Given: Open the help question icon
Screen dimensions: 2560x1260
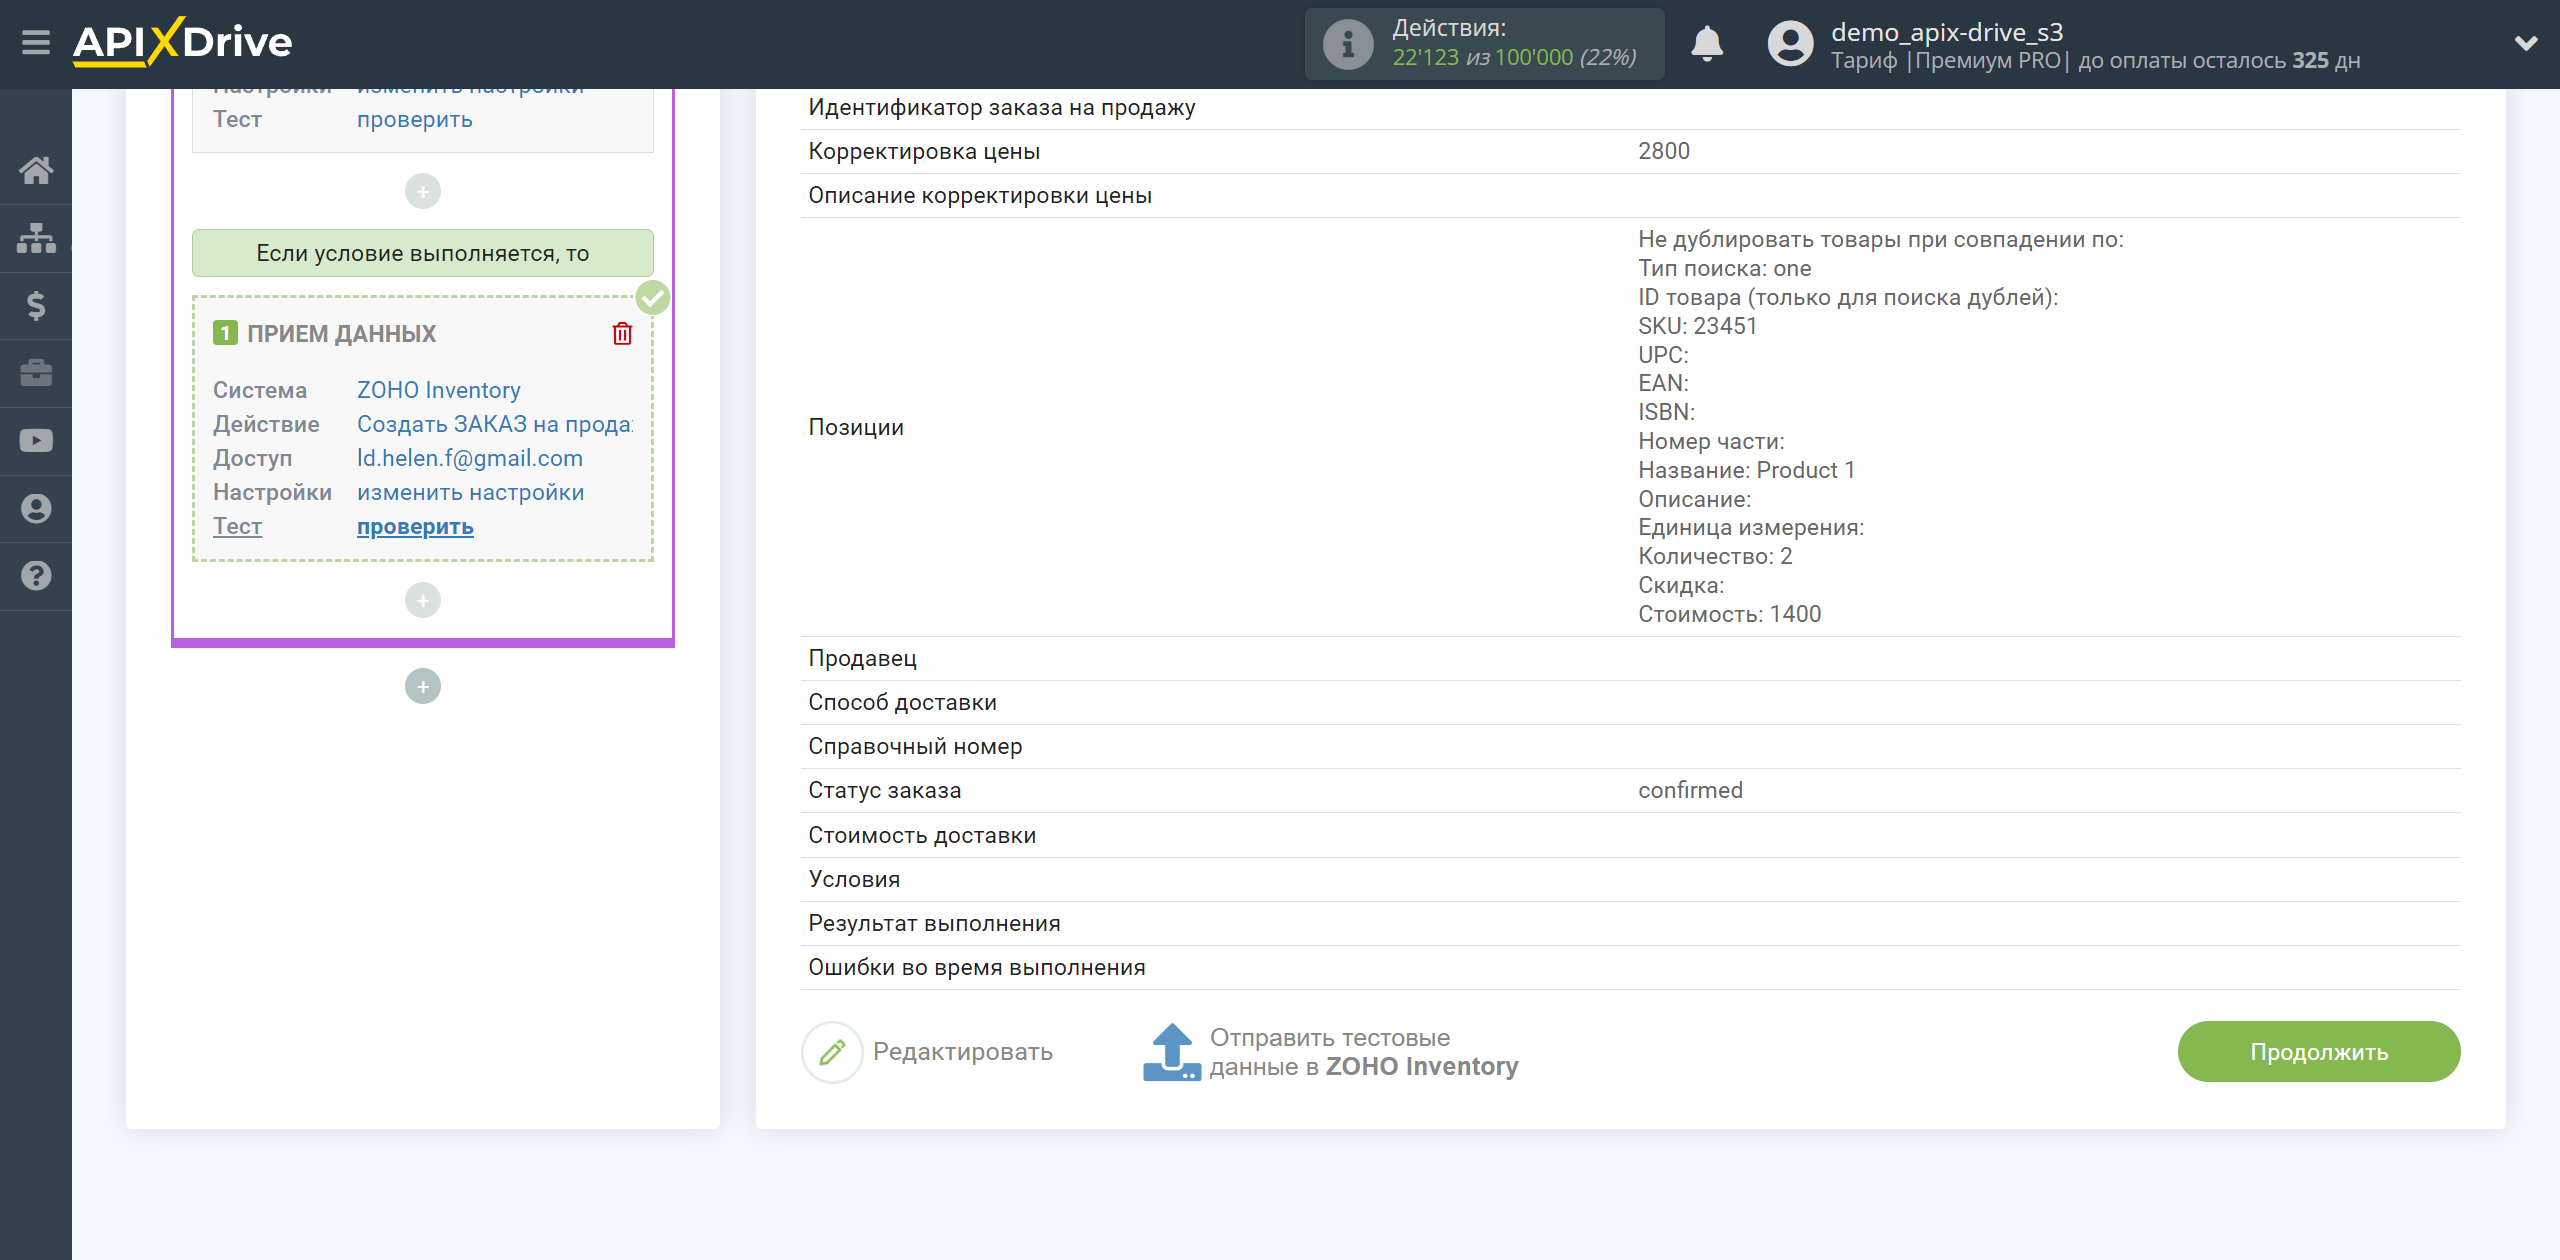Looking at the screenshot, I should click(36, 576).
